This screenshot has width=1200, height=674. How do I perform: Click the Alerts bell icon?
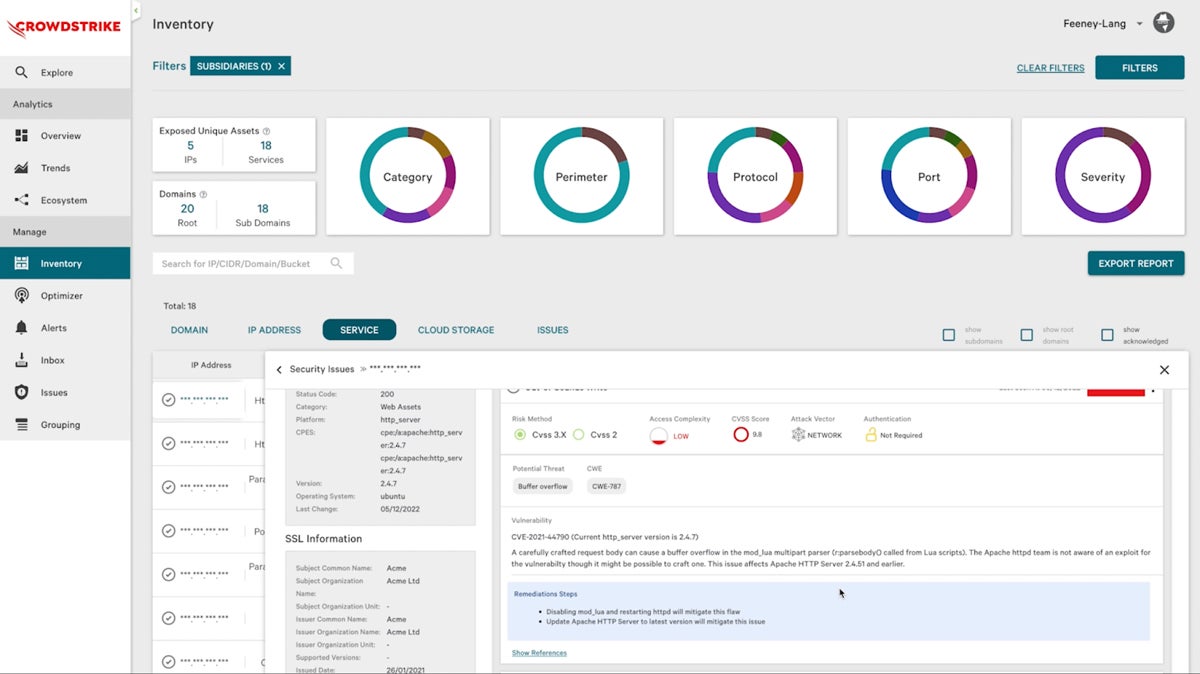tap(21, 328)
